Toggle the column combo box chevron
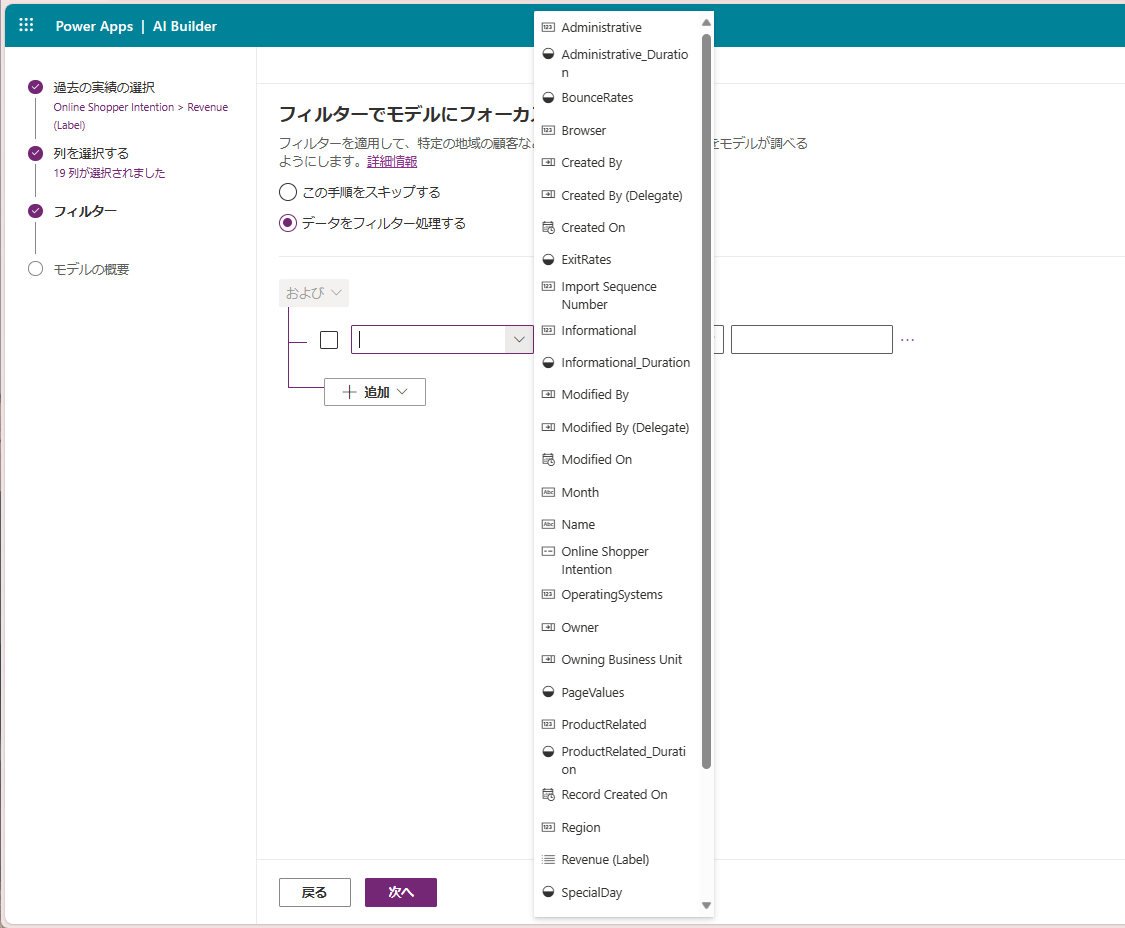 [x=519, y=339]
